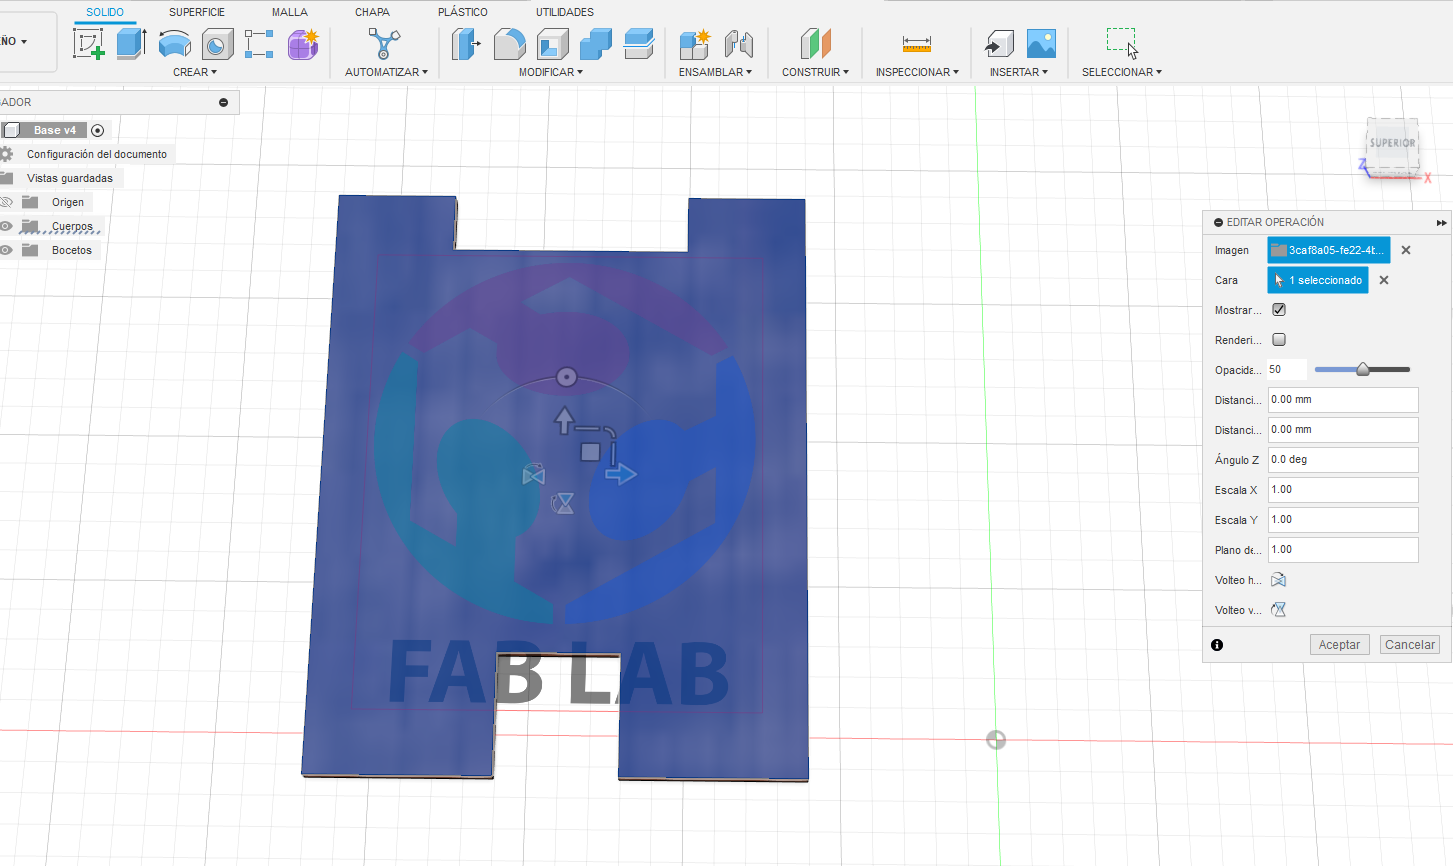Screen dimensions: 1453x866
Task: Select the Shell tool
Action: pos(552,44)
